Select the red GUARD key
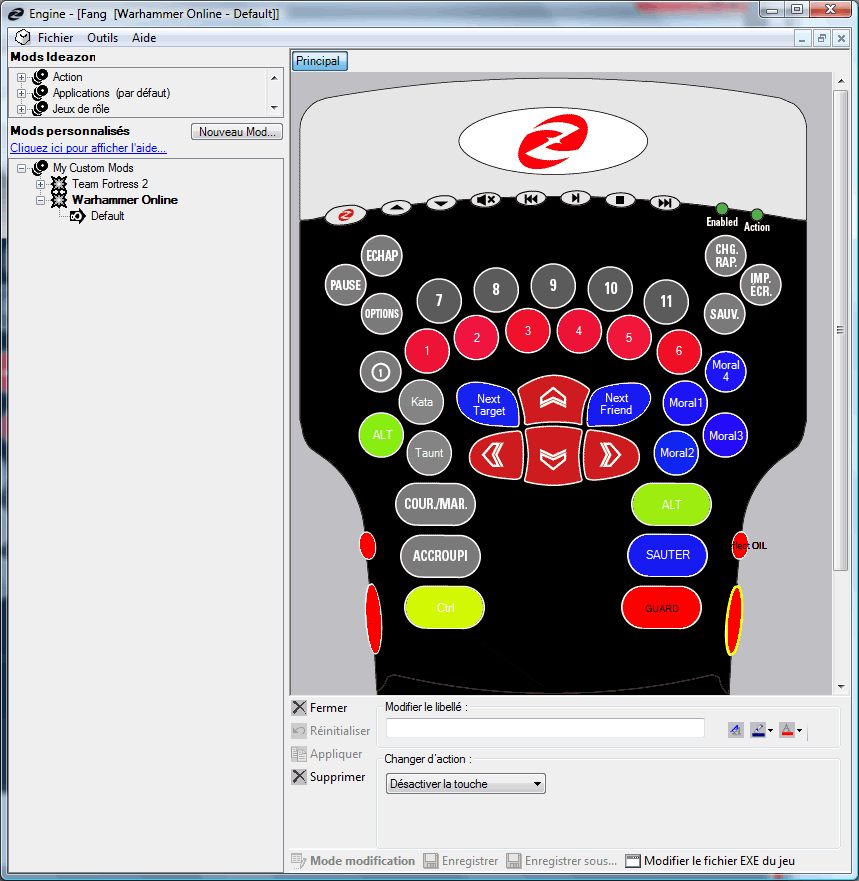This screenshot has width=859, height=881. click(661, 608)
